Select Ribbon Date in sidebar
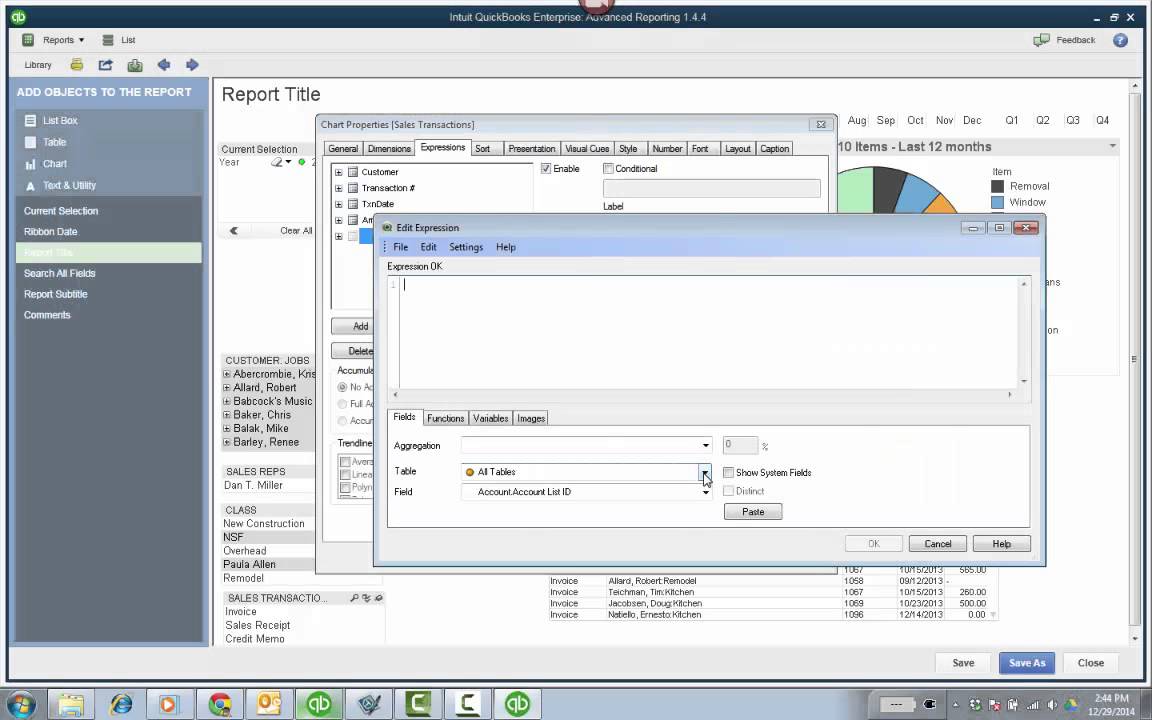 pyautogui.click(x=50, y=231)
